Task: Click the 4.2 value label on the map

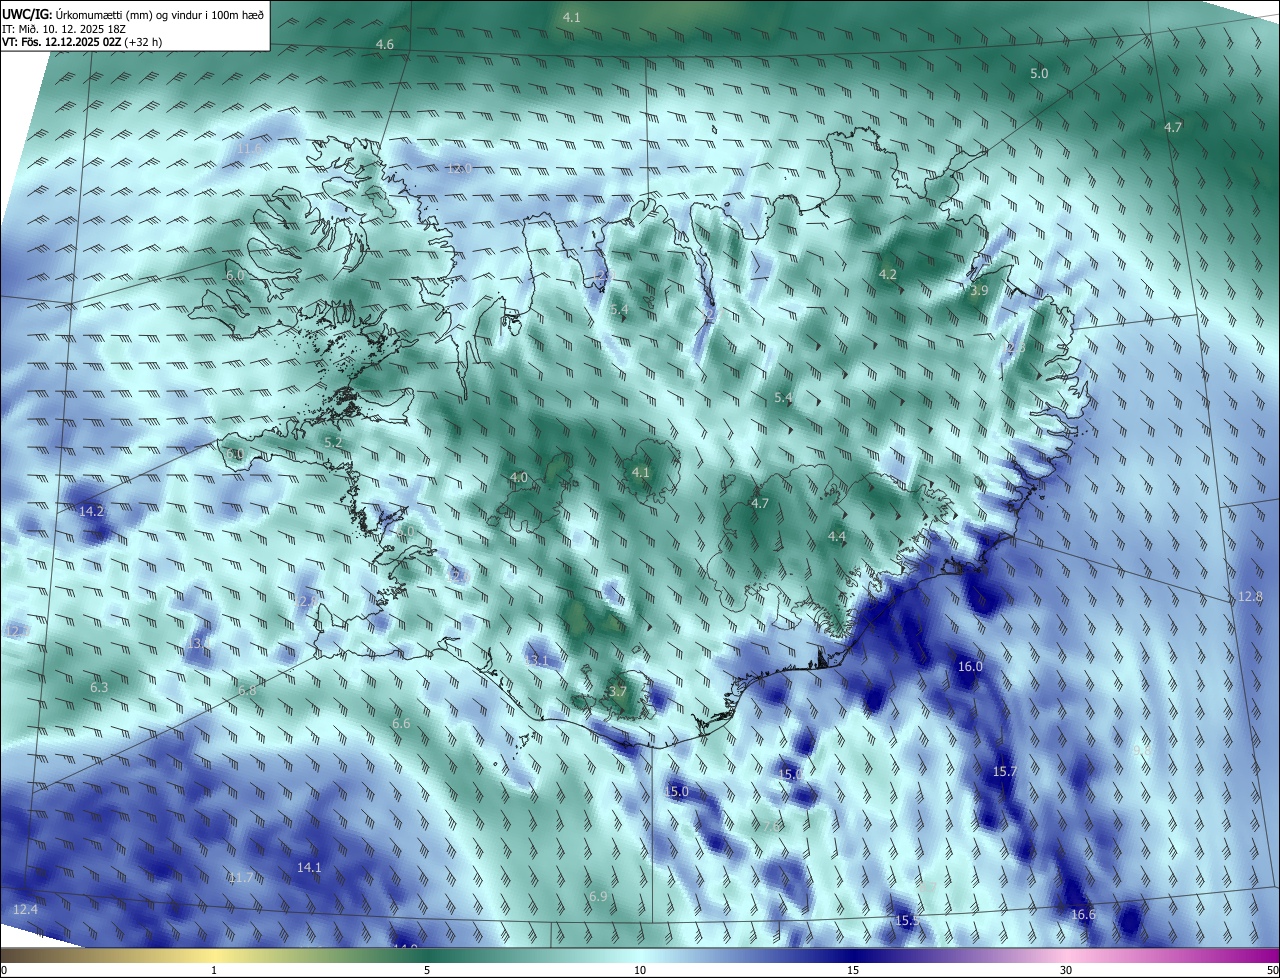Action: click(x=888, y=274)
